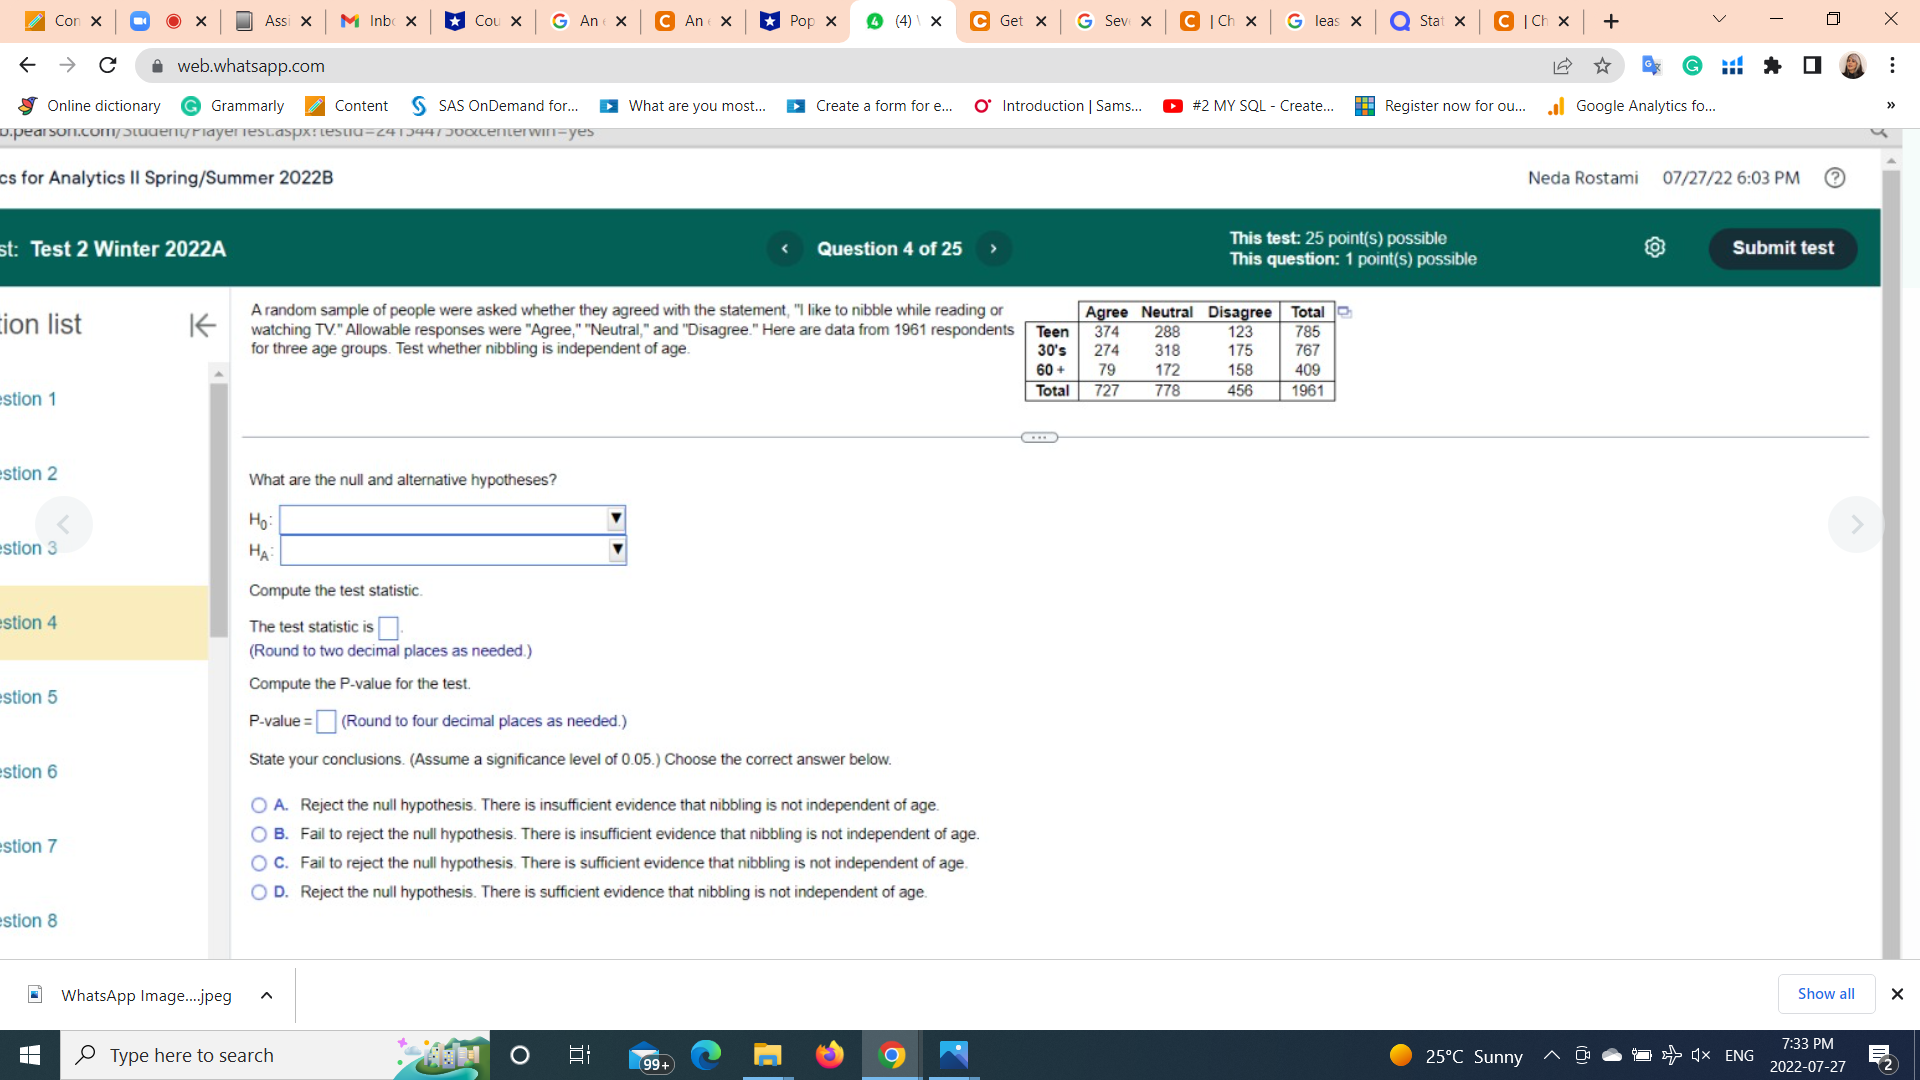The image size is (1920, 1080).
Task: Open test settings gear icon
Action: click(1655, 247)
